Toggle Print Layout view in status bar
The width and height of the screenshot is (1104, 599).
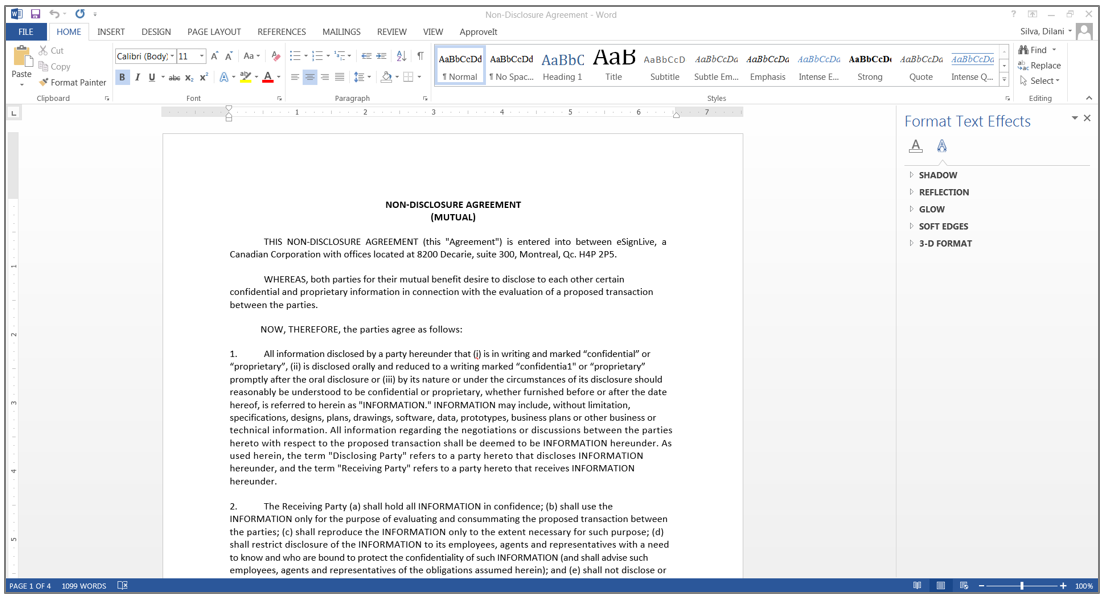coord(941,586)
